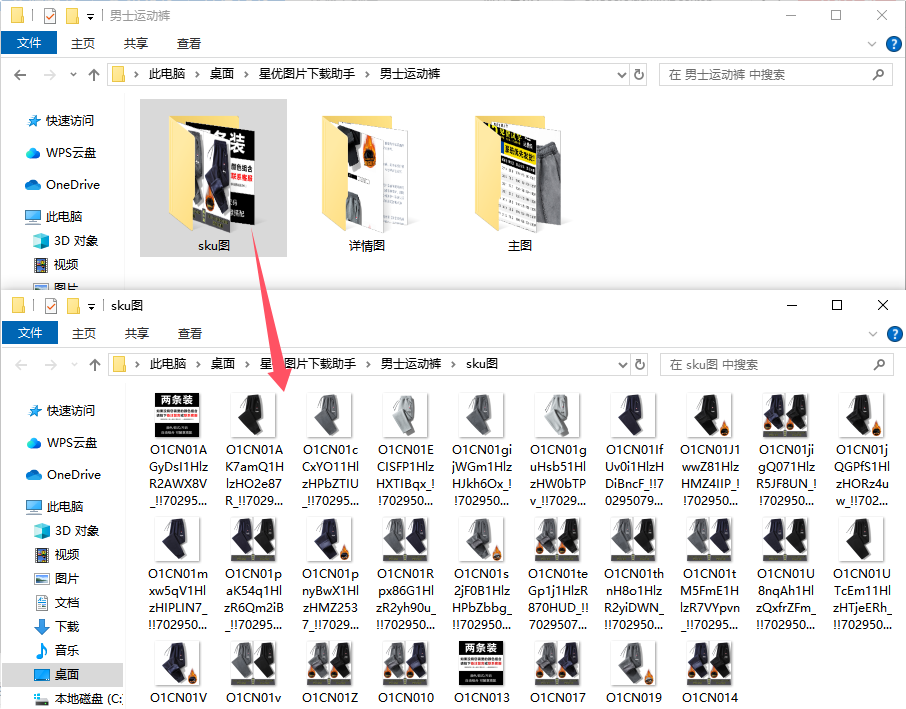The image size is (906, 709).
Task: Open 主页 tab in 男士运动裤 window
Action: (83, 43)
